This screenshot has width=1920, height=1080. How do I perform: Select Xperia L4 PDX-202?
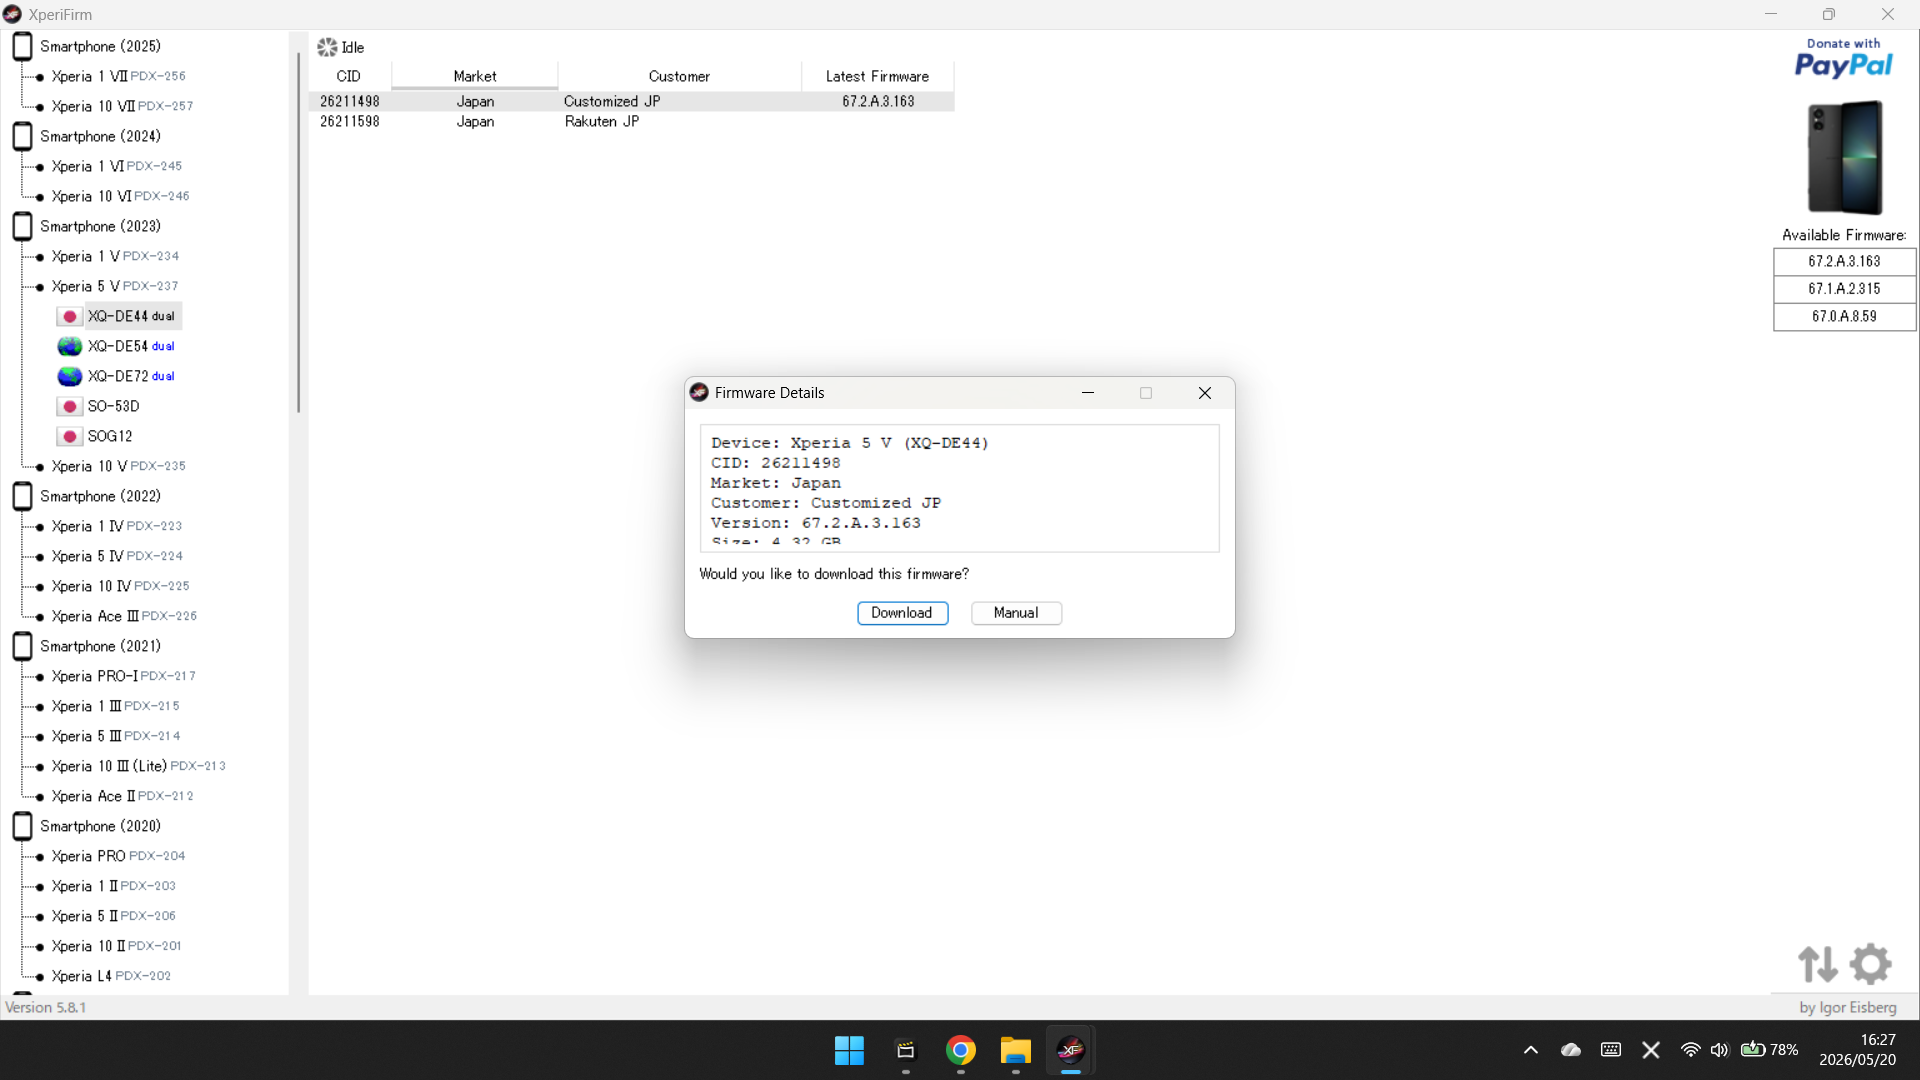[111, 976]
